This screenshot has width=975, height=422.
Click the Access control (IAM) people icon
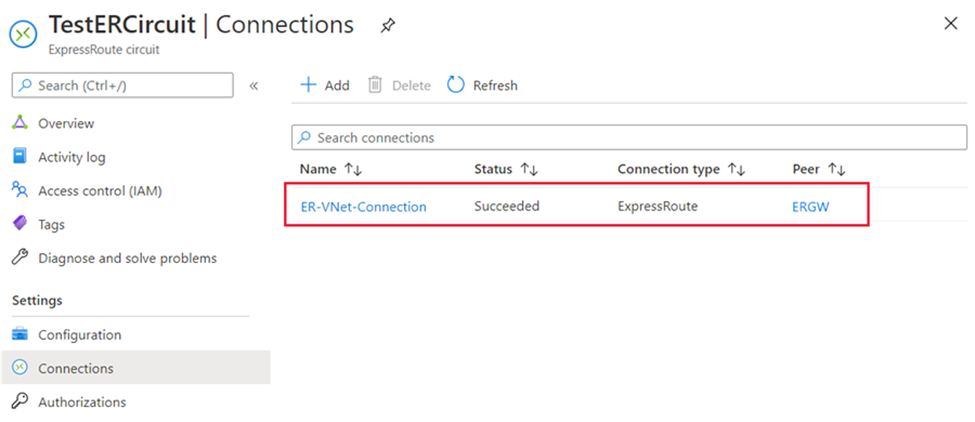[19, 190]
